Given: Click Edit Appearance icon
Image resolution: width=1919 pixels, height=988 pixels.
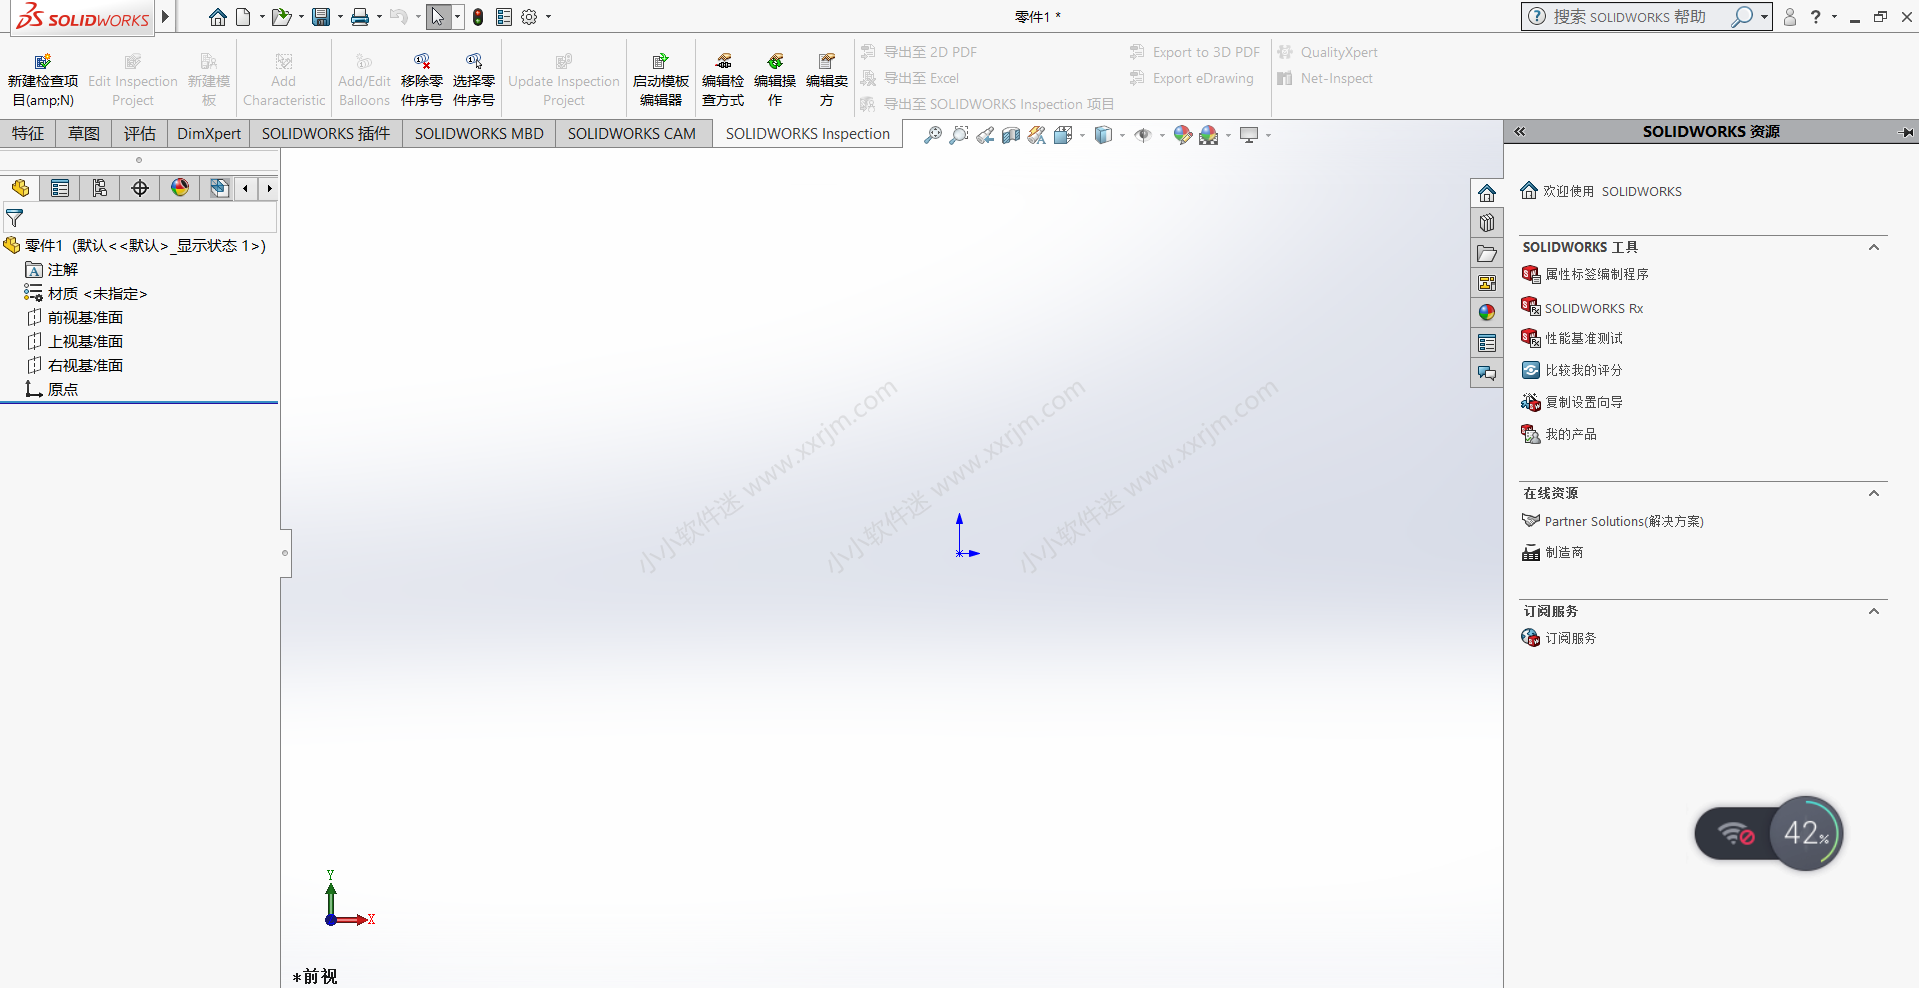Looking at the screenshot, I should 1183,135.
